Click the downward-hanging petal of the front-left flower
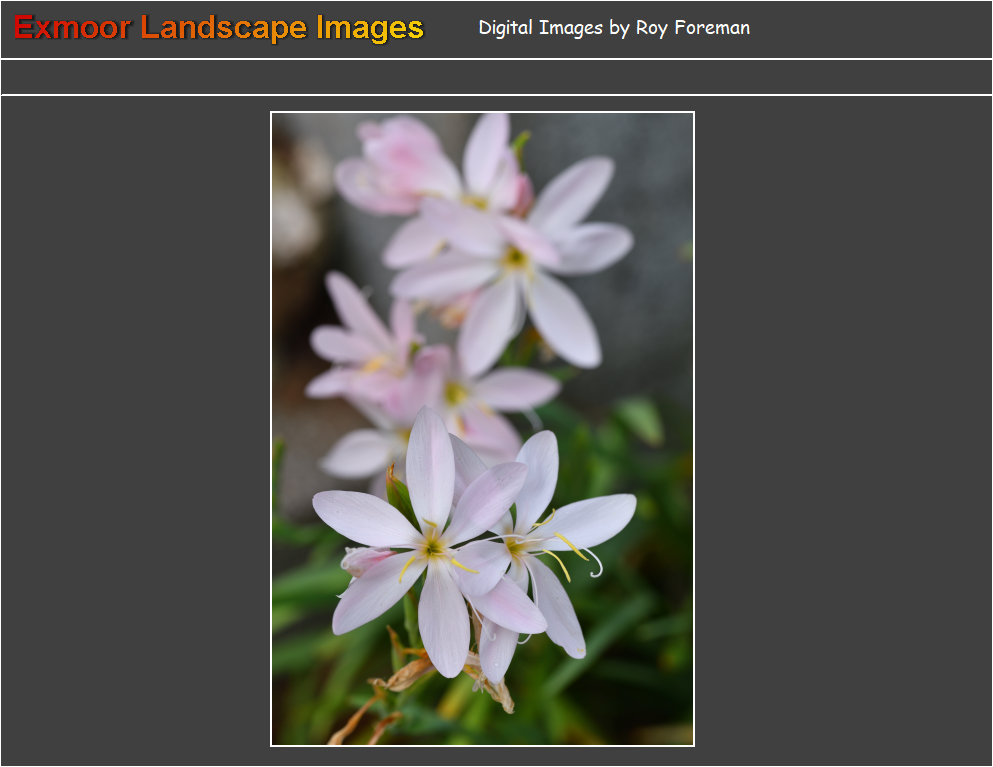Viewport: 993px width, 767px height. [443, 620]
